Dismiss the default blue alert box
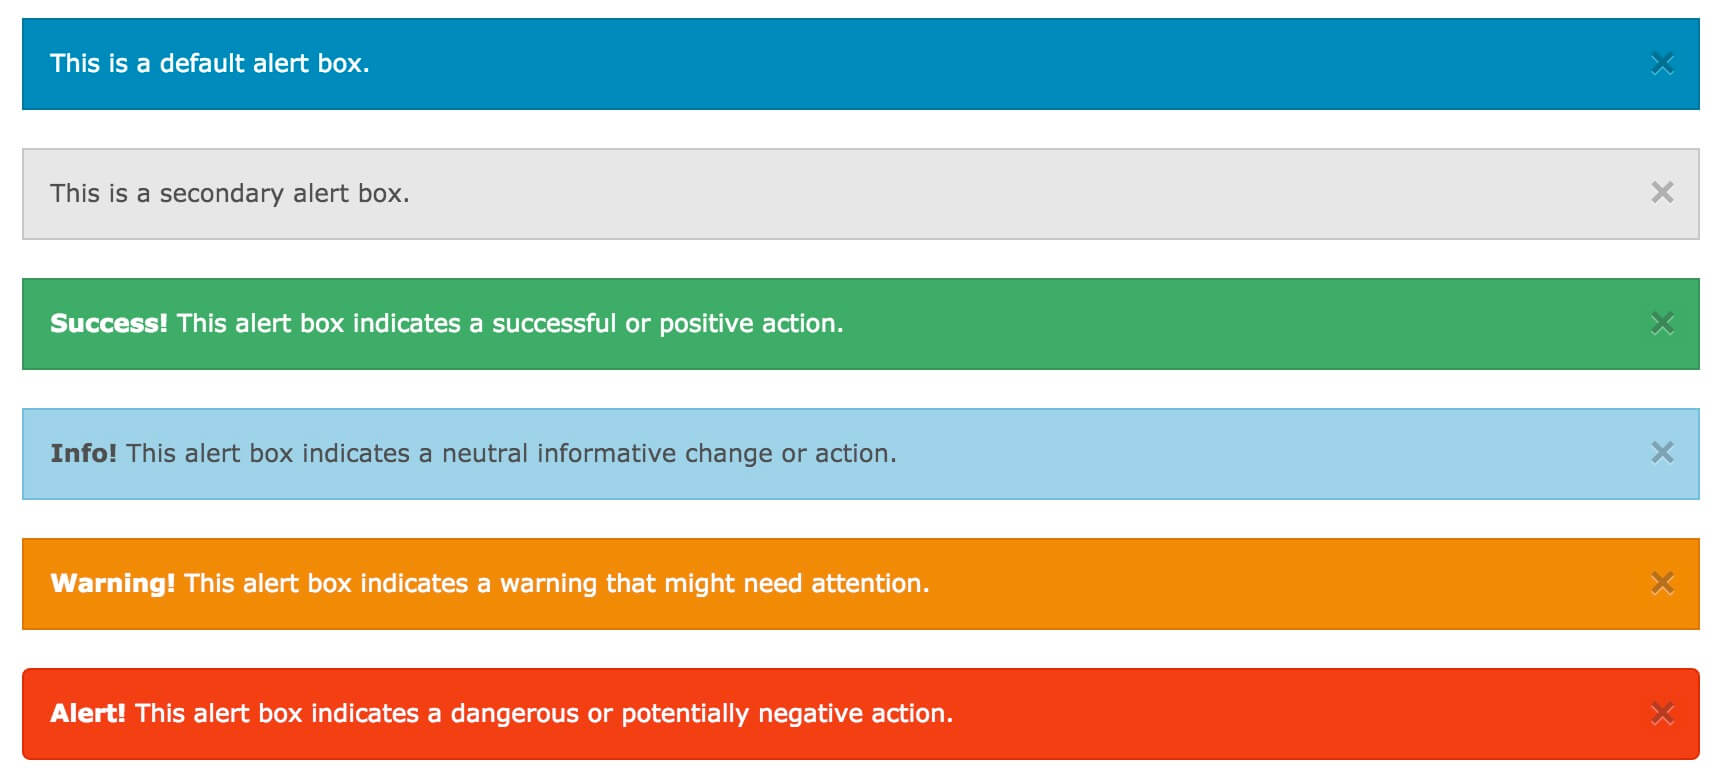This screenshot has width=1722, height=782. (x=1662, y=64)
